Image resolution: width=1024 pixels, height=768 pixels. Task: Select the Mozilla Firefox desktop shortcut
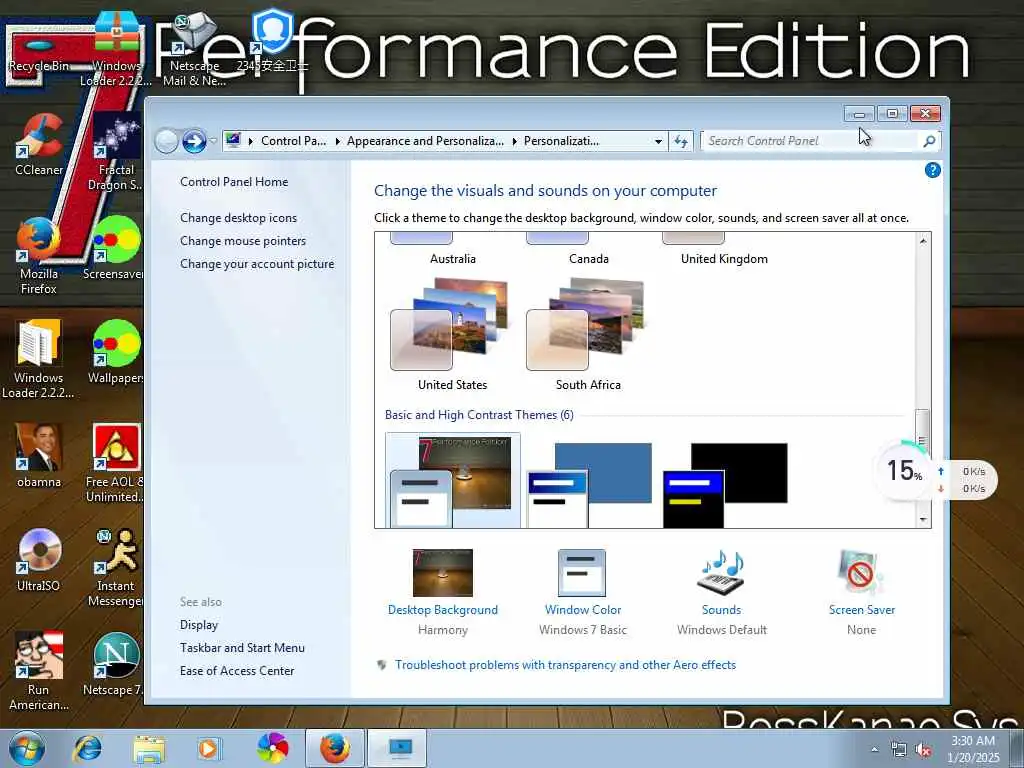[38, 256]
